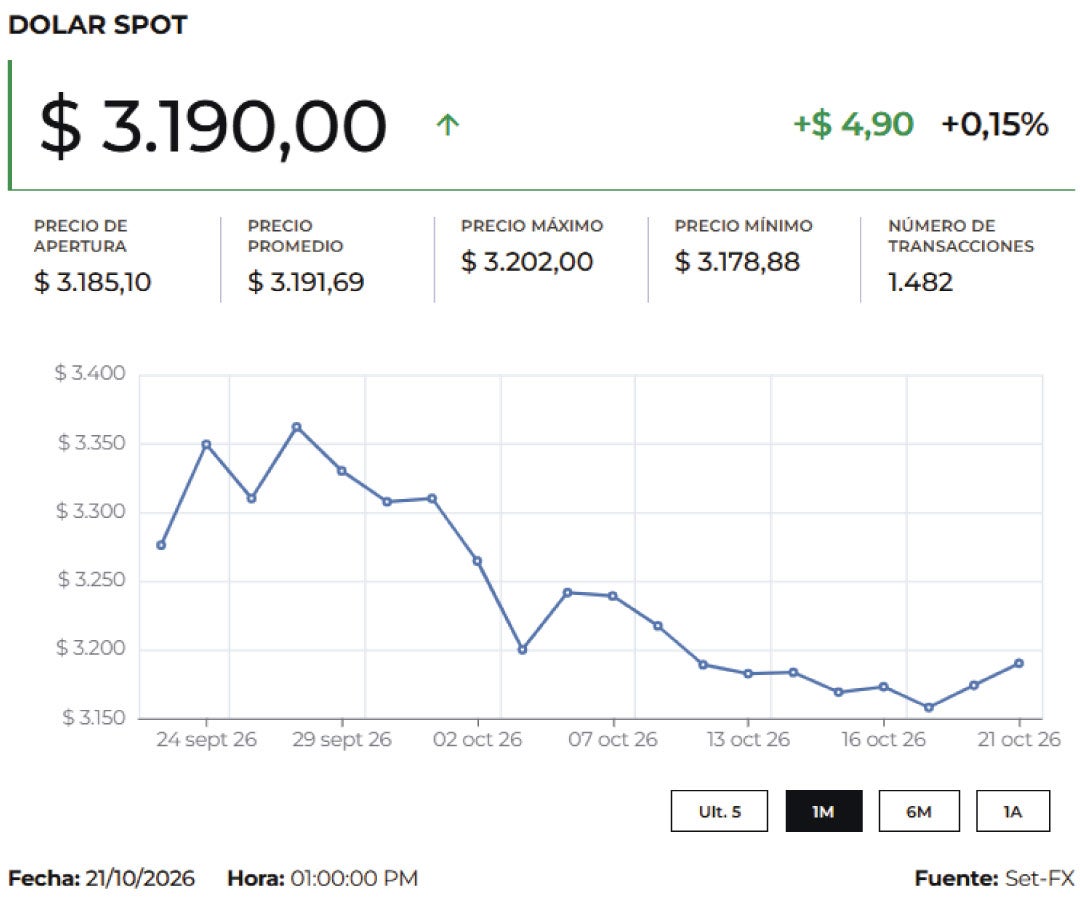1080x900 pixels.
Task: Click the PRECIO PROMEDIO label
Action: pyautogui.click(x=295, y=236)
